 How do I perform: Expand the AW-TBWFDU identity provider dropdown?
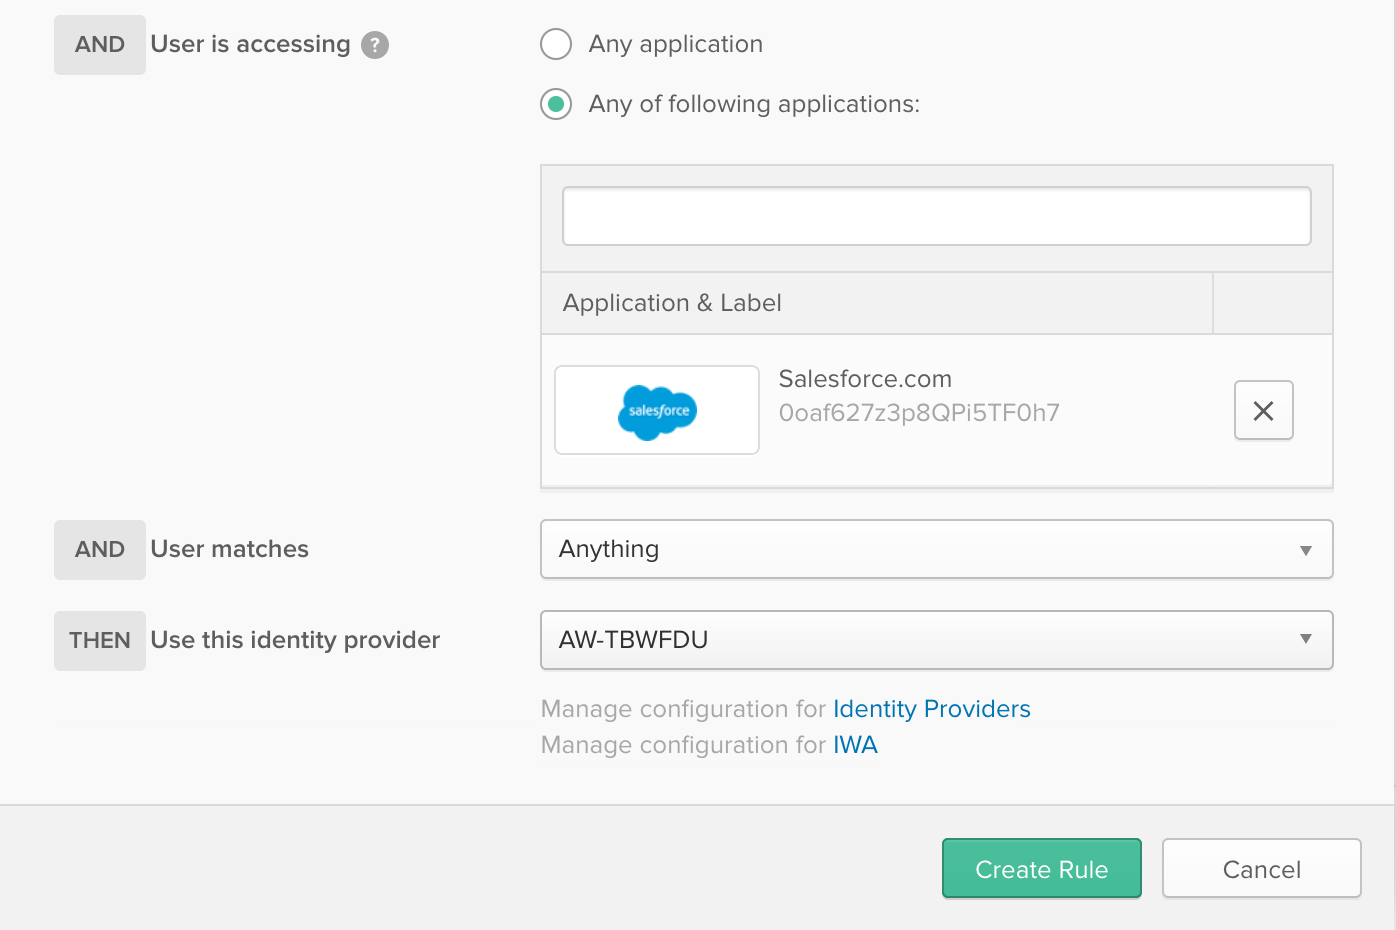(936, 640)
